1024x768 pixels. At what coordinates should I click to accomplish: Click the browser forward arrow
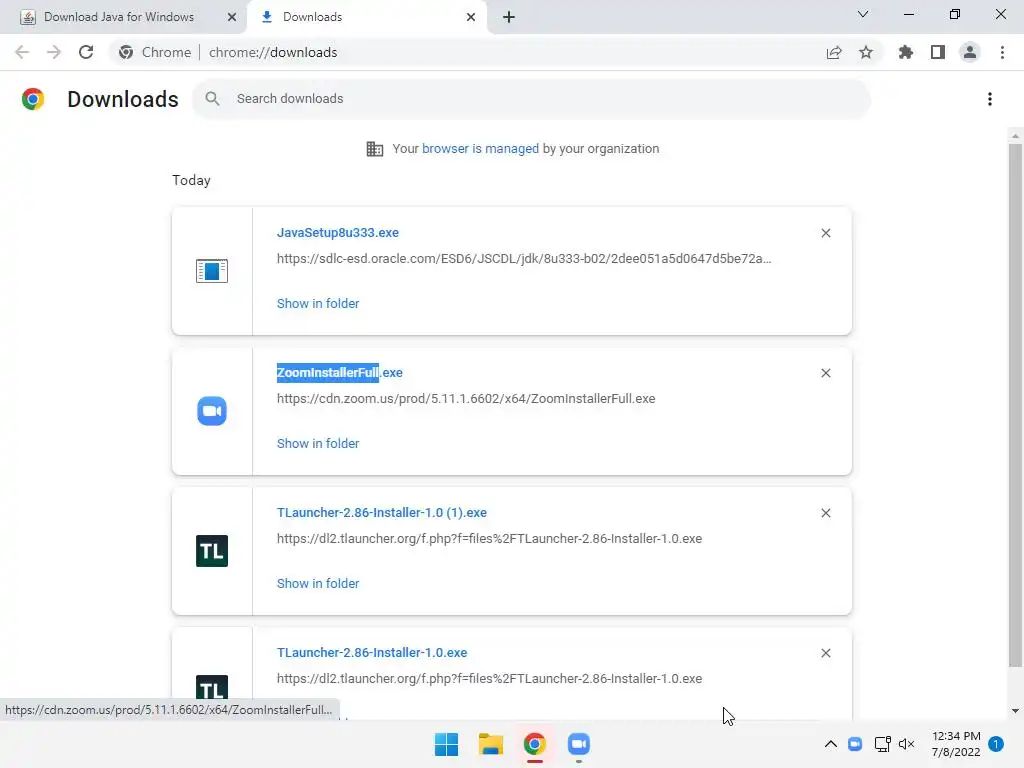(x=54, y=52)
